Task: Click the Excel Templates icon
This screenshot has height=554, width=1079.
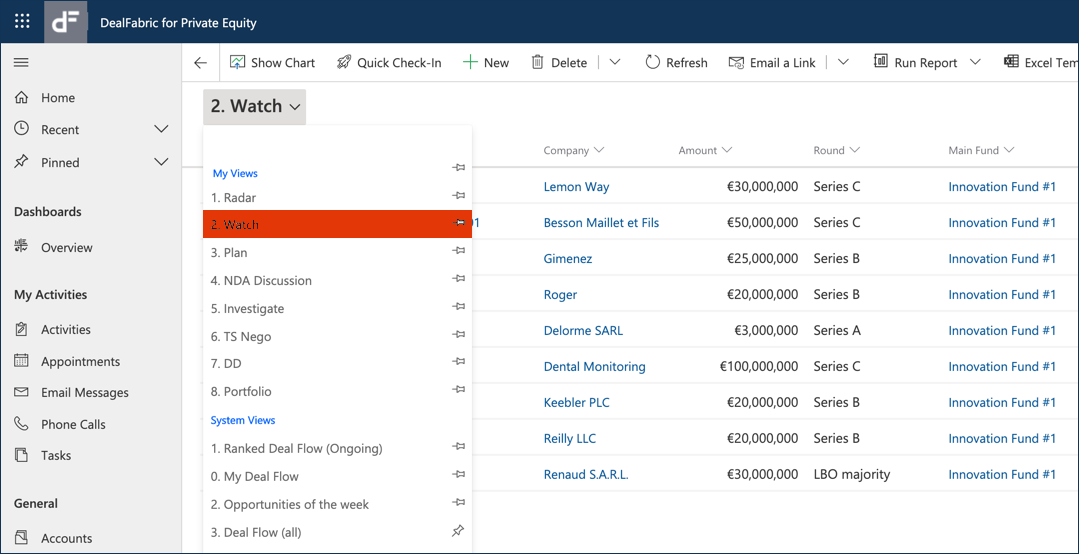Action: [x=1011, y=62]
